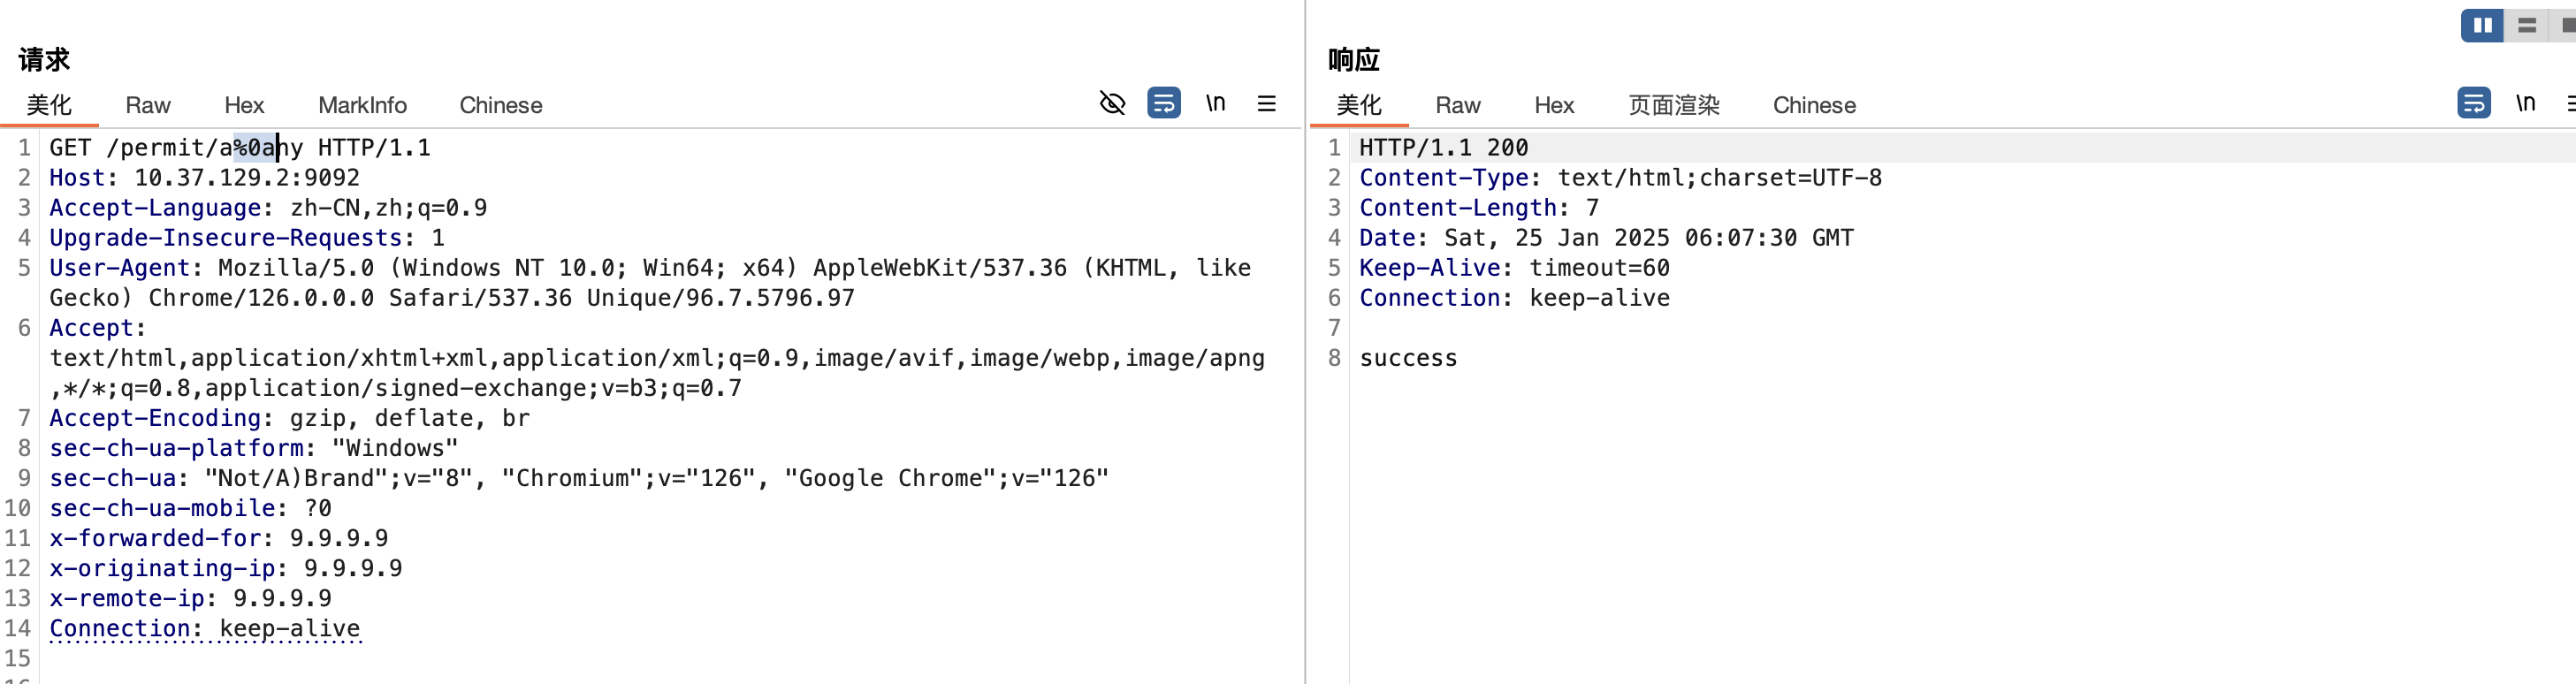The image size is (2576, 684).
Task: Switch request view to Raw tab
Action: (148, 105)
